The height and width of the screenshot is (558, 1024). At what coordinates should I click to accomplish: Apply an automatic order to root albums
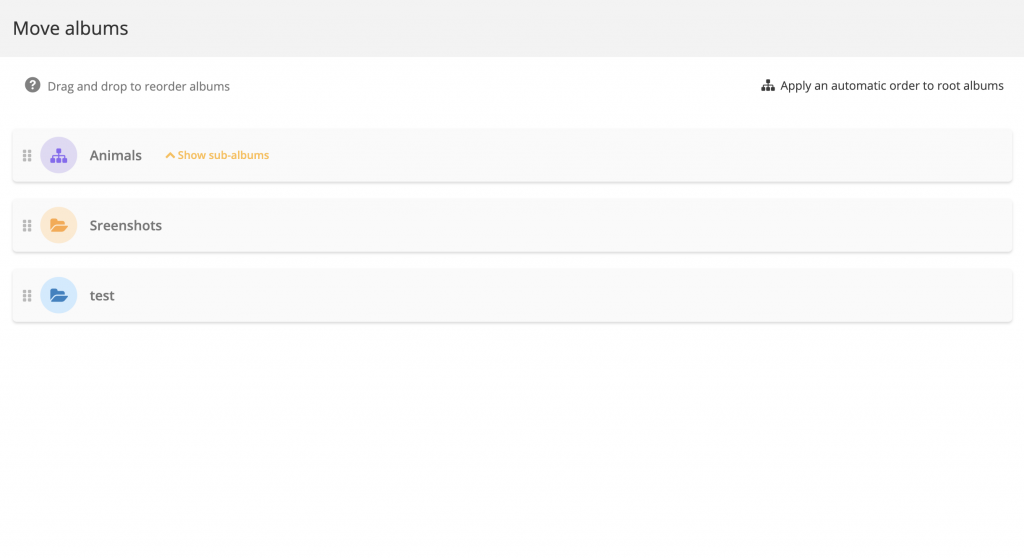(x=891, y=86)
